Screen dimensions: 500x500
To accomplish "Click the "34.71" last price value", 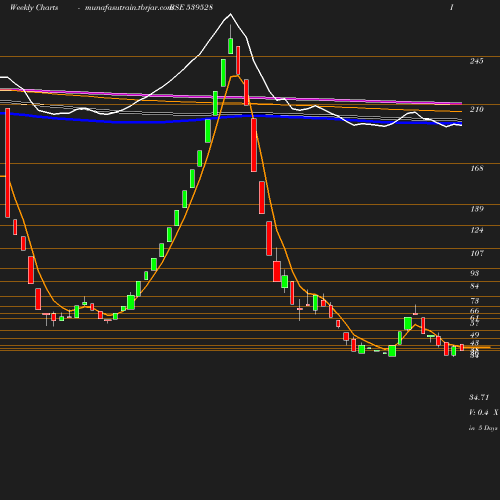I will click(x=479, y=397).
